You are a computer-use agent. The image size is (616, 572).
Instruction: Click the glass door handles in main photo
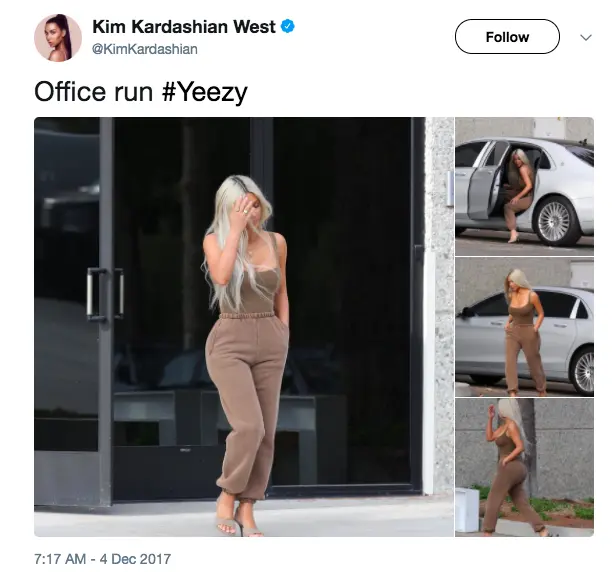coord(105,294)
